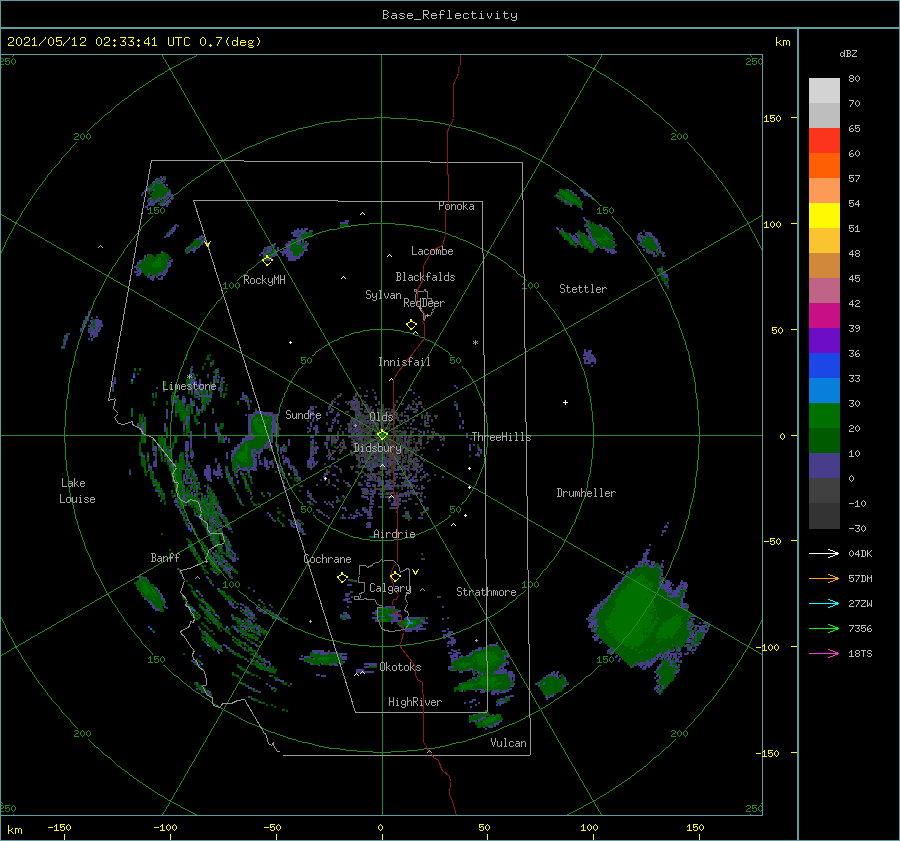Click the HighRiver label
Image resolution: width=900 pixels, height=841 pixels.
click(415, 702)
